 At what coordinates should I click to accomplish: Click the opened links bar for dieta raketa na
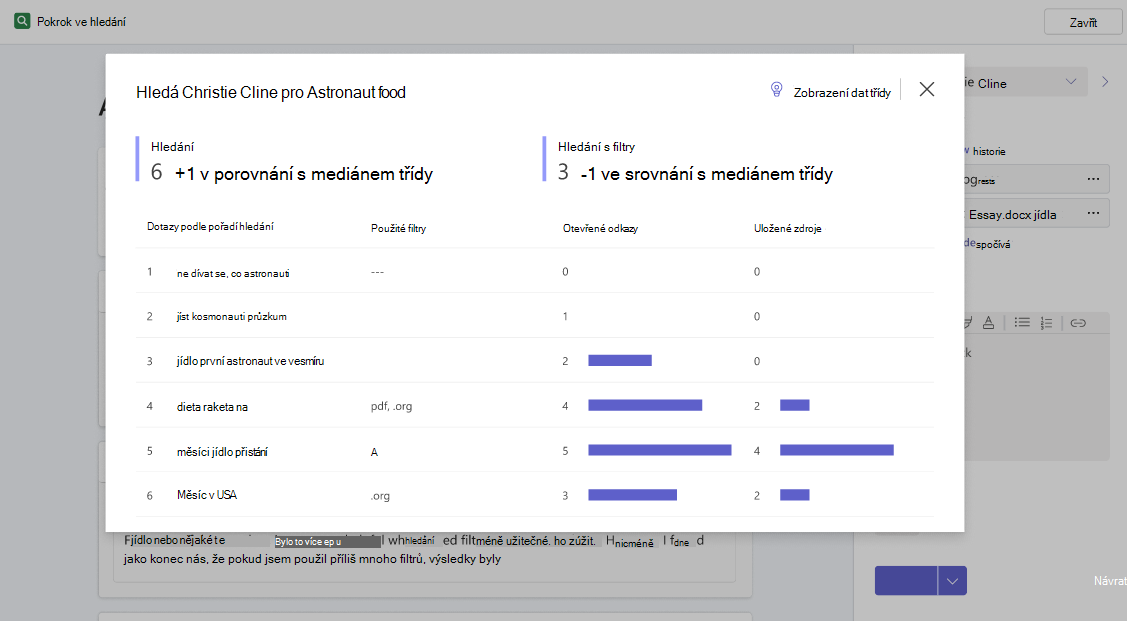645,405
